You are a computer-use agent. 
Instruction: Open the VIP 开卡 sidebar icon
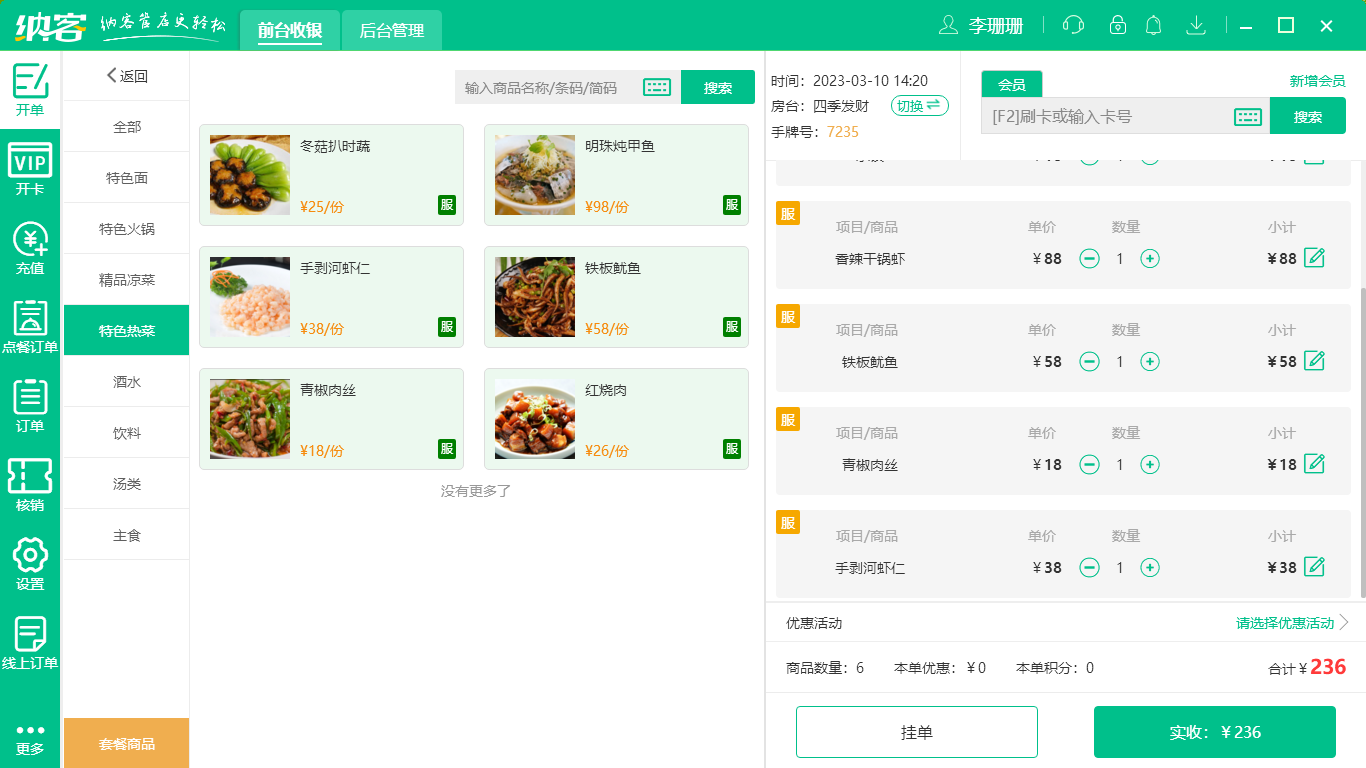(30, 169)
